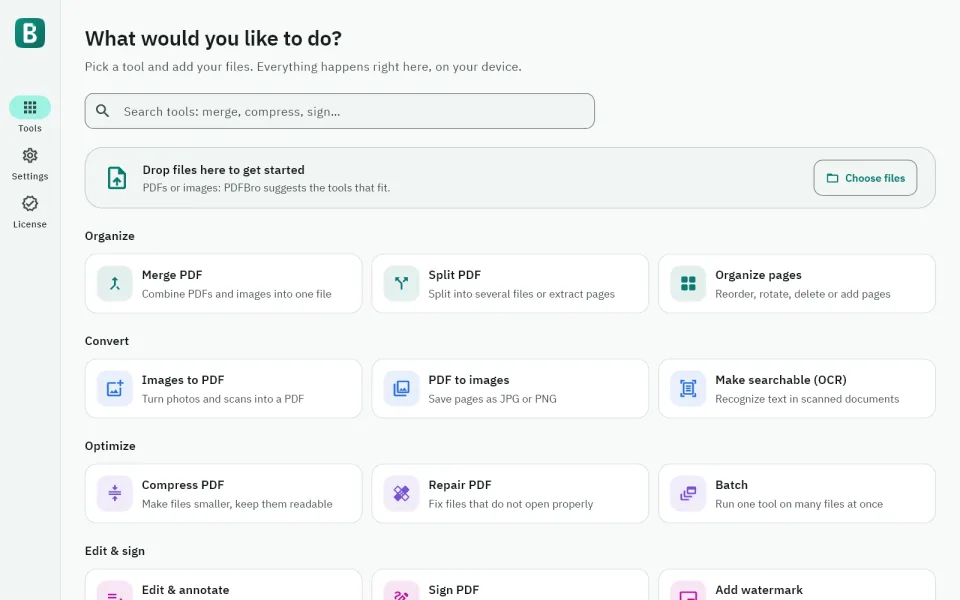Click the Organize section heading
The width and height of the screenshot is (960, 600).
click(110, 236)
